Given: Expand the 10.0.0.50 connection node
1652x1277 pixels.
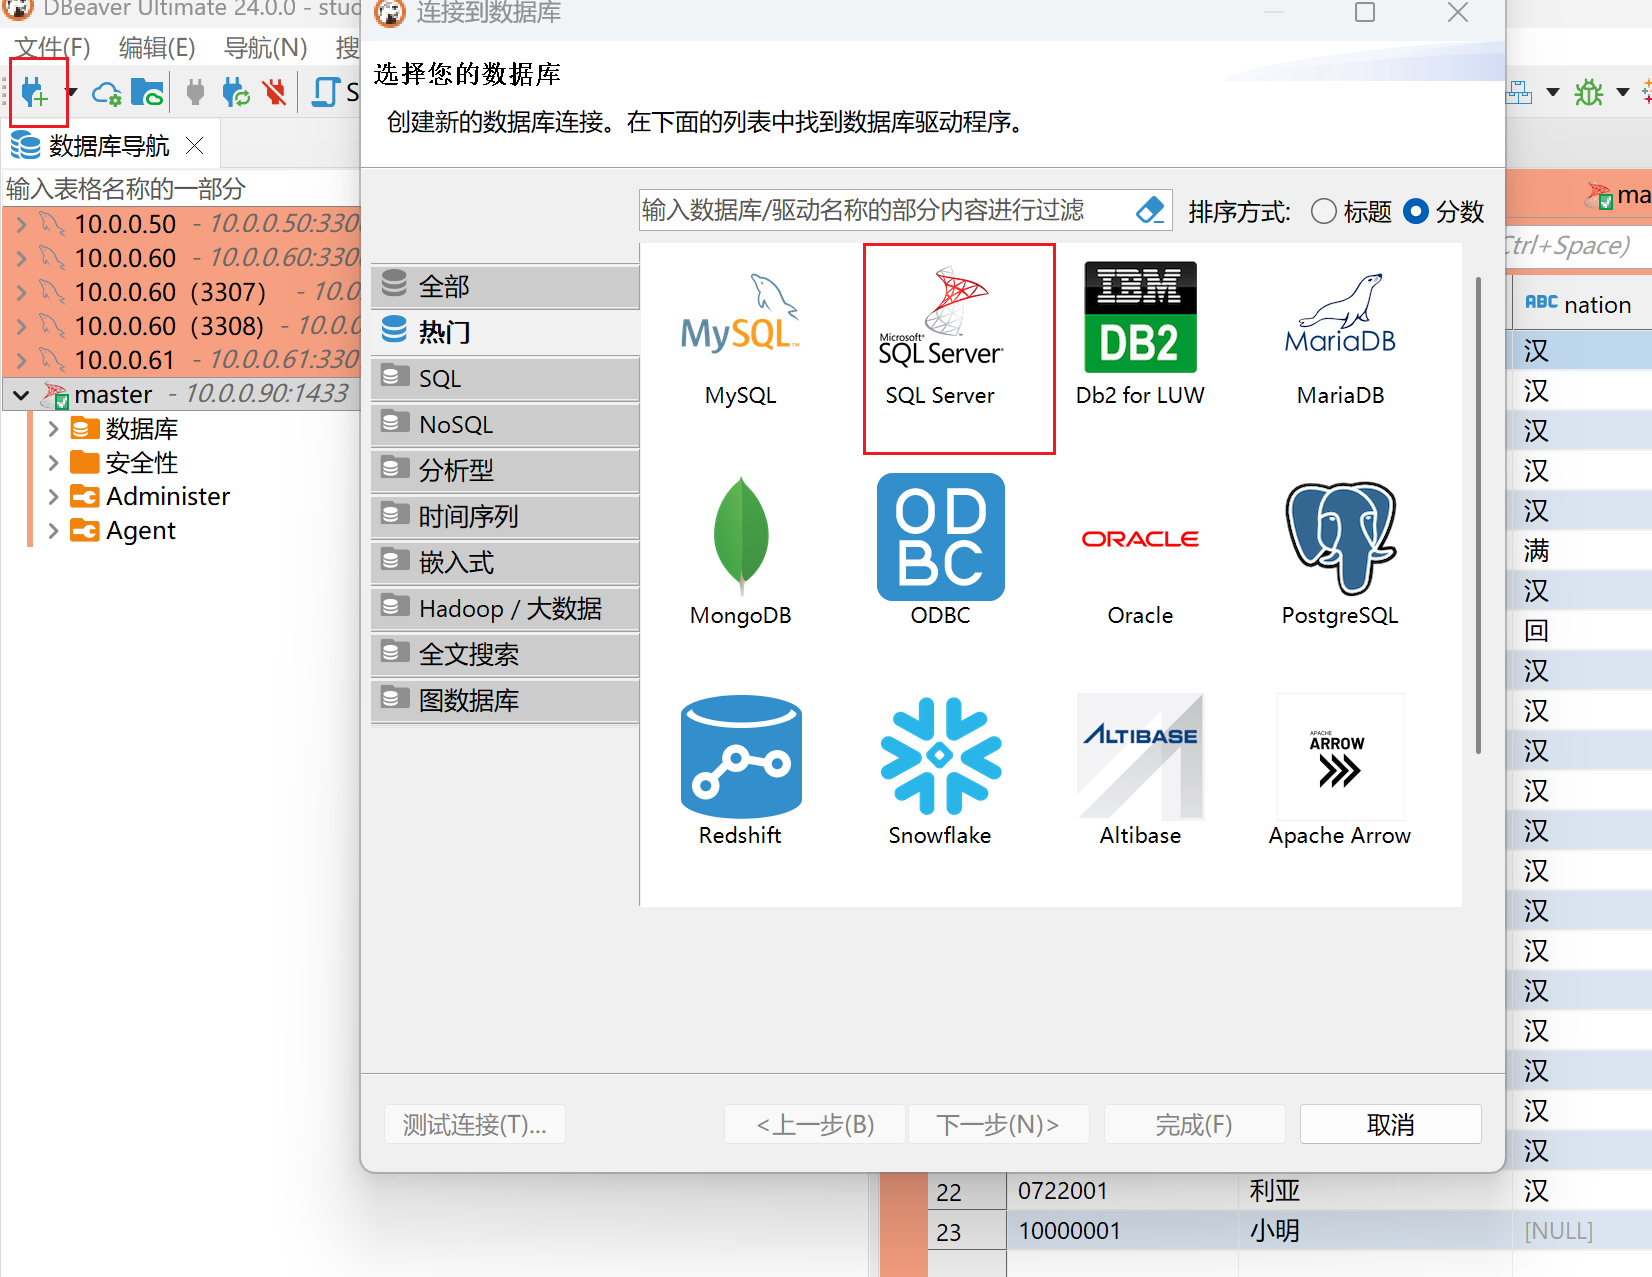Looking at the screenshot, I should click(x=22, y=224).
